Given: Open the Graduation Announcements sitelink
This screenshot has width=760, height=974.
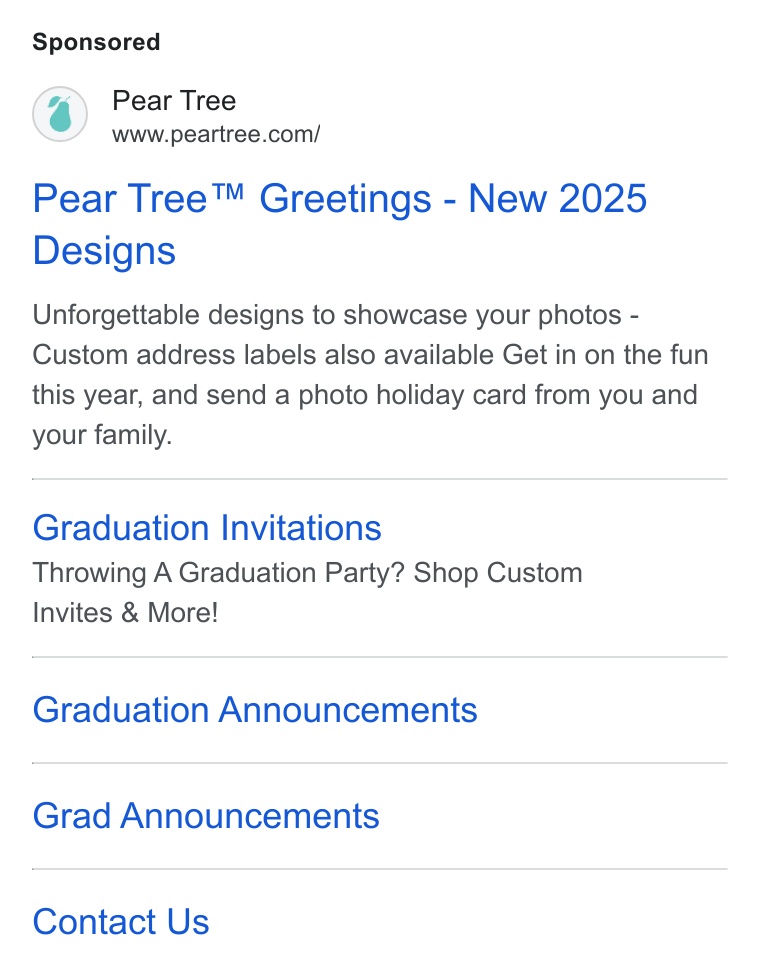Looking at the screenshot, I should point(255,710).
